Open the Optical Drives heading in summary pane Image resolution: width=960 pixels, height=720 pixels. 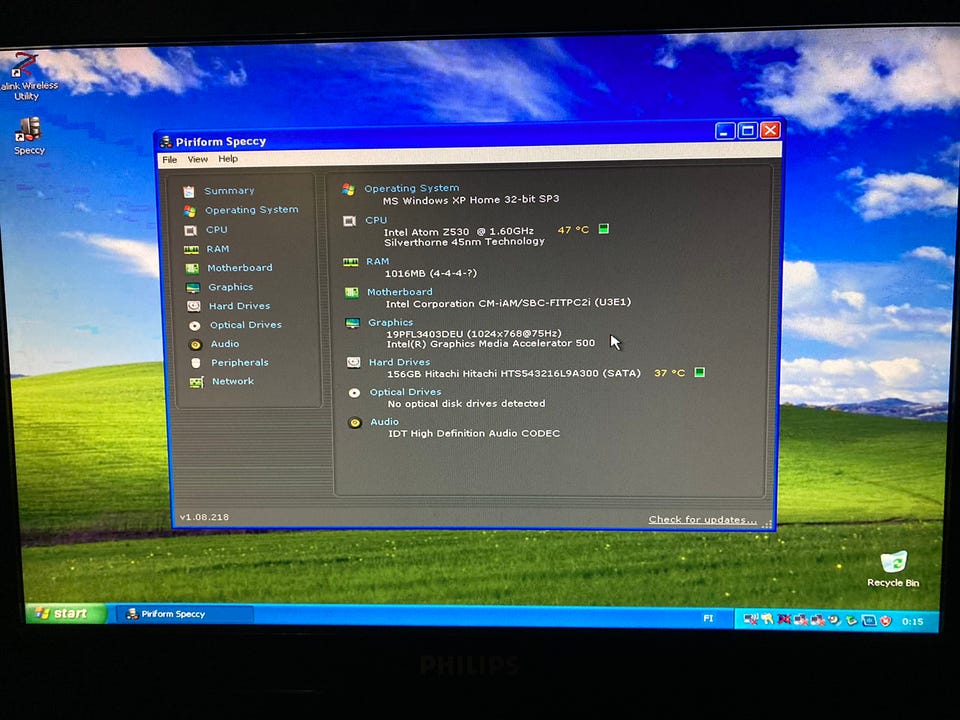(405, 392)
